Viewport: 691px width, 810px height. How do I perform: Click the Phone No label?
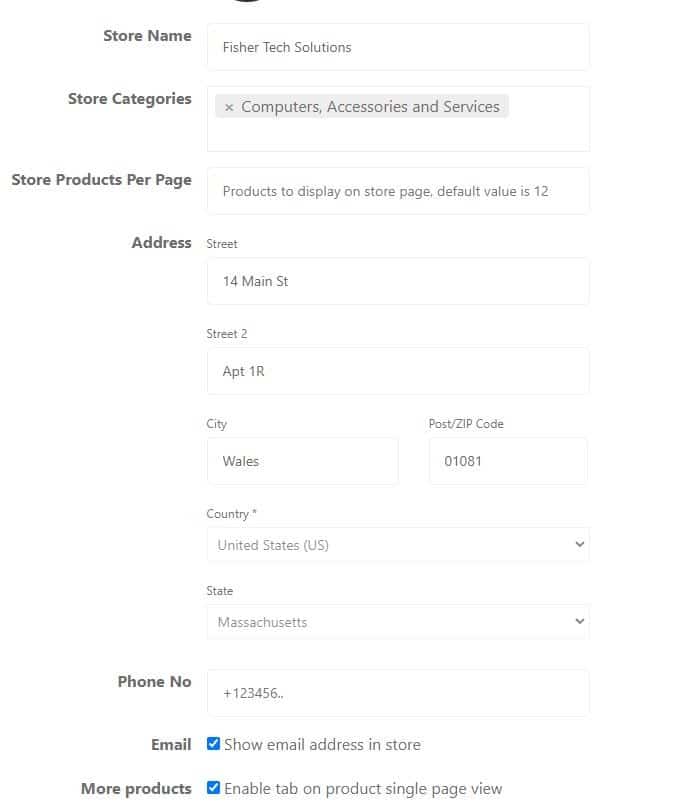pyautogui.click(x=154, y=681)
